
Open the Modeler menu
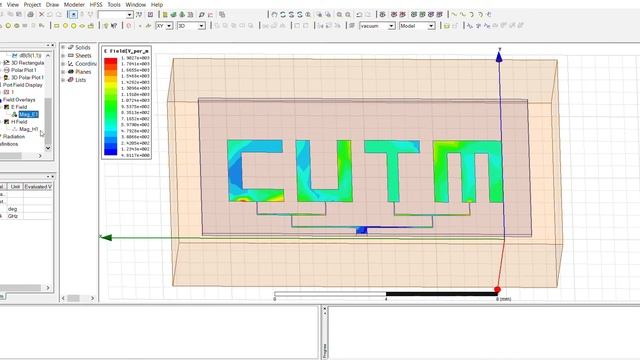74,4
